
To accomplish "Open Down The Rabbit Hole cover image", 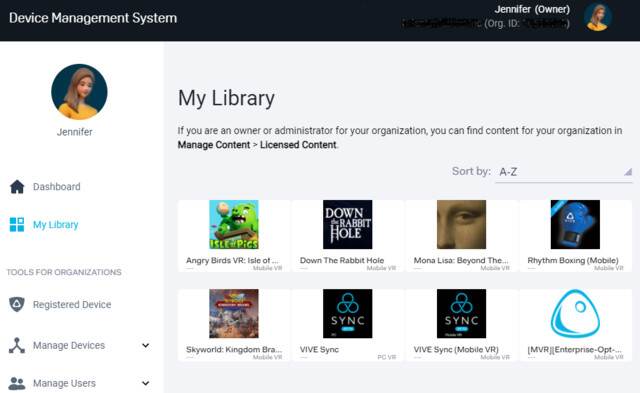I will 347,224.
